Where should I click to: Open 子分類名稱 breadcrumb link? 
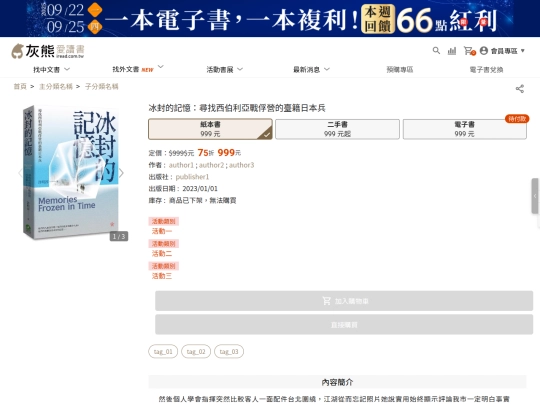tap(102, 86)
